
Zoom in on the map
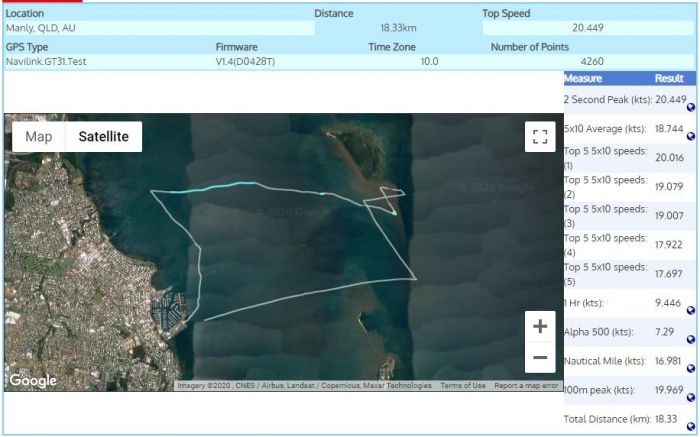(540, 326)
